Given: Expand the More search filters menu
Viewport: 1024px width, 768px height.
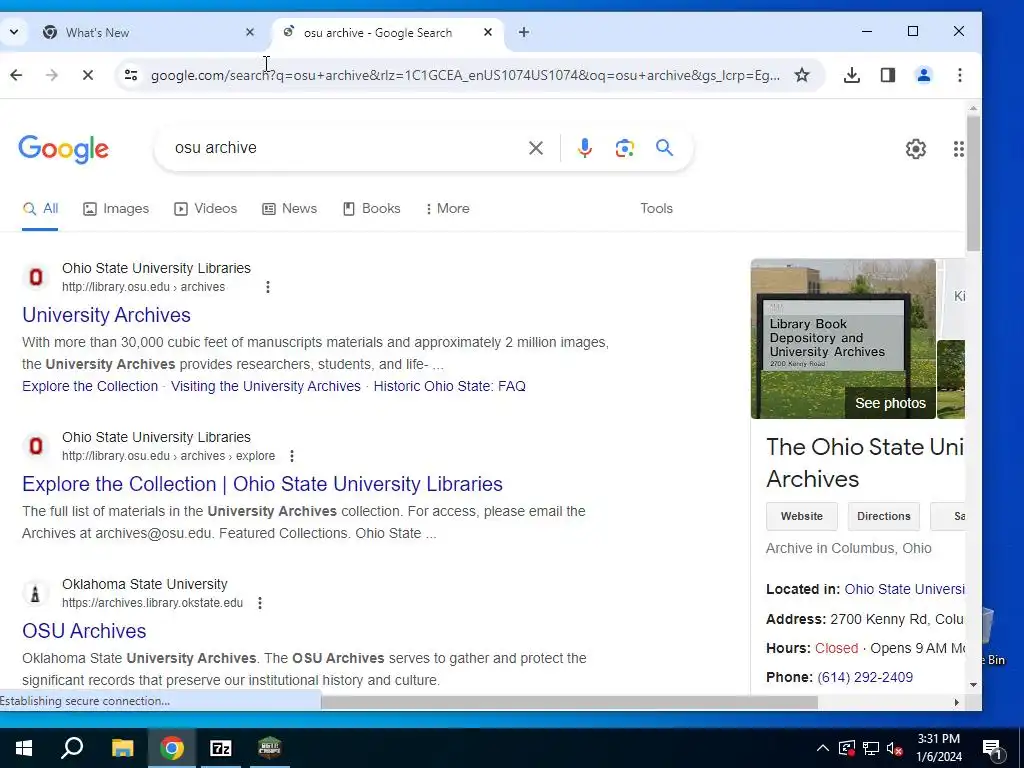Looking at the screenshot, I should point(448,208).
